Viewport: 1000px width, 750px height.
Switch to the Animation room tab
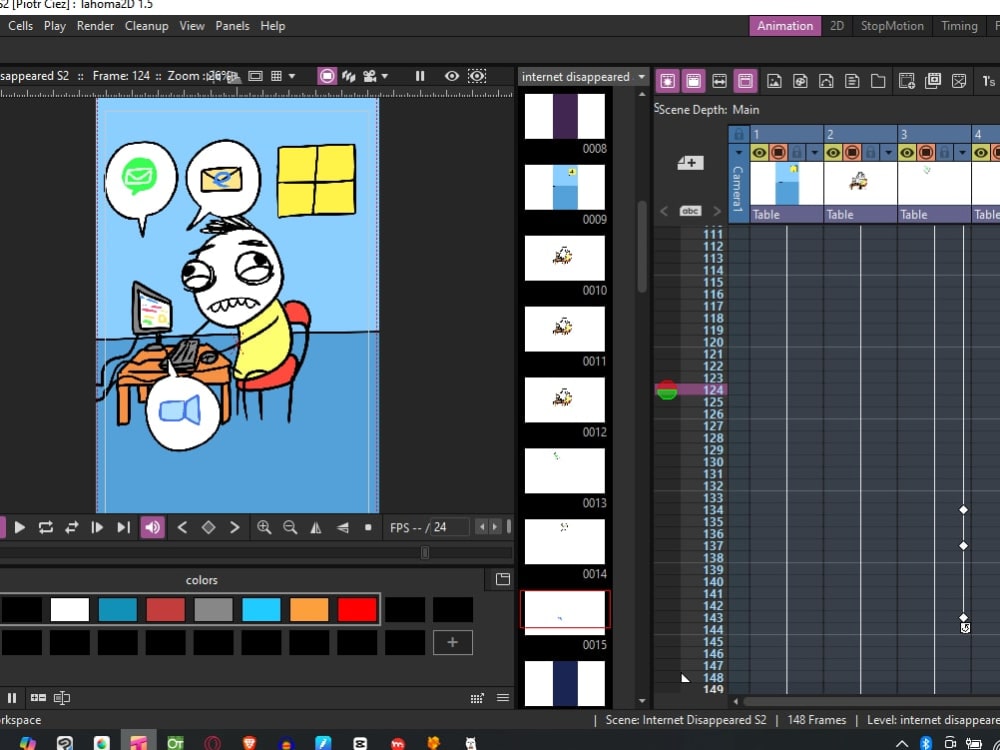[785, 26]
